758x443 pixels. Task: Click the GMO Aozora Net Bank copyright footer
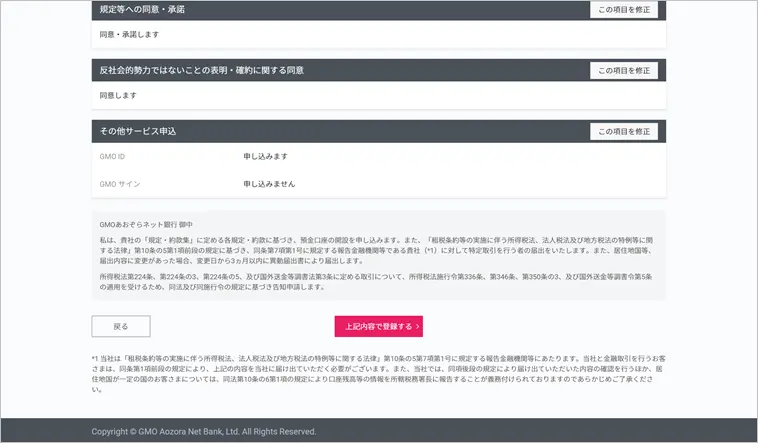(x=204, y=431)
